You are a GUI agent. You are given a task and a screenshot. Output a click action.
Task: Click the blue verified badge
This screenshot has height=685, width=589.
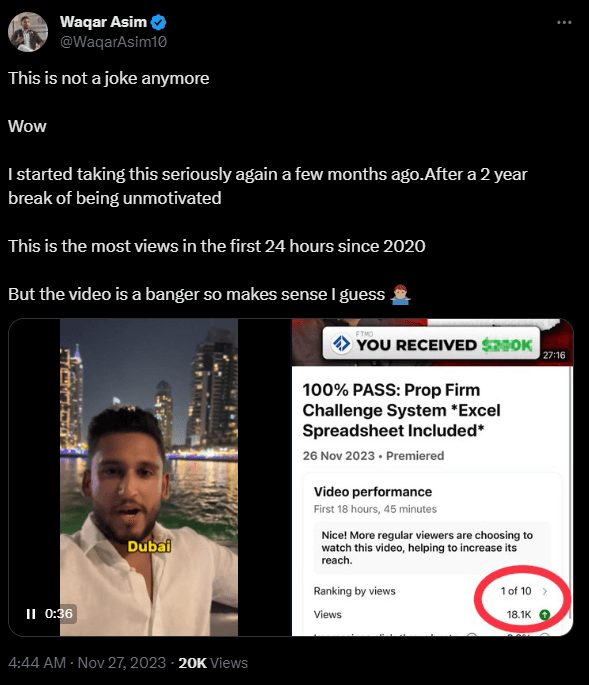point(158,22)
